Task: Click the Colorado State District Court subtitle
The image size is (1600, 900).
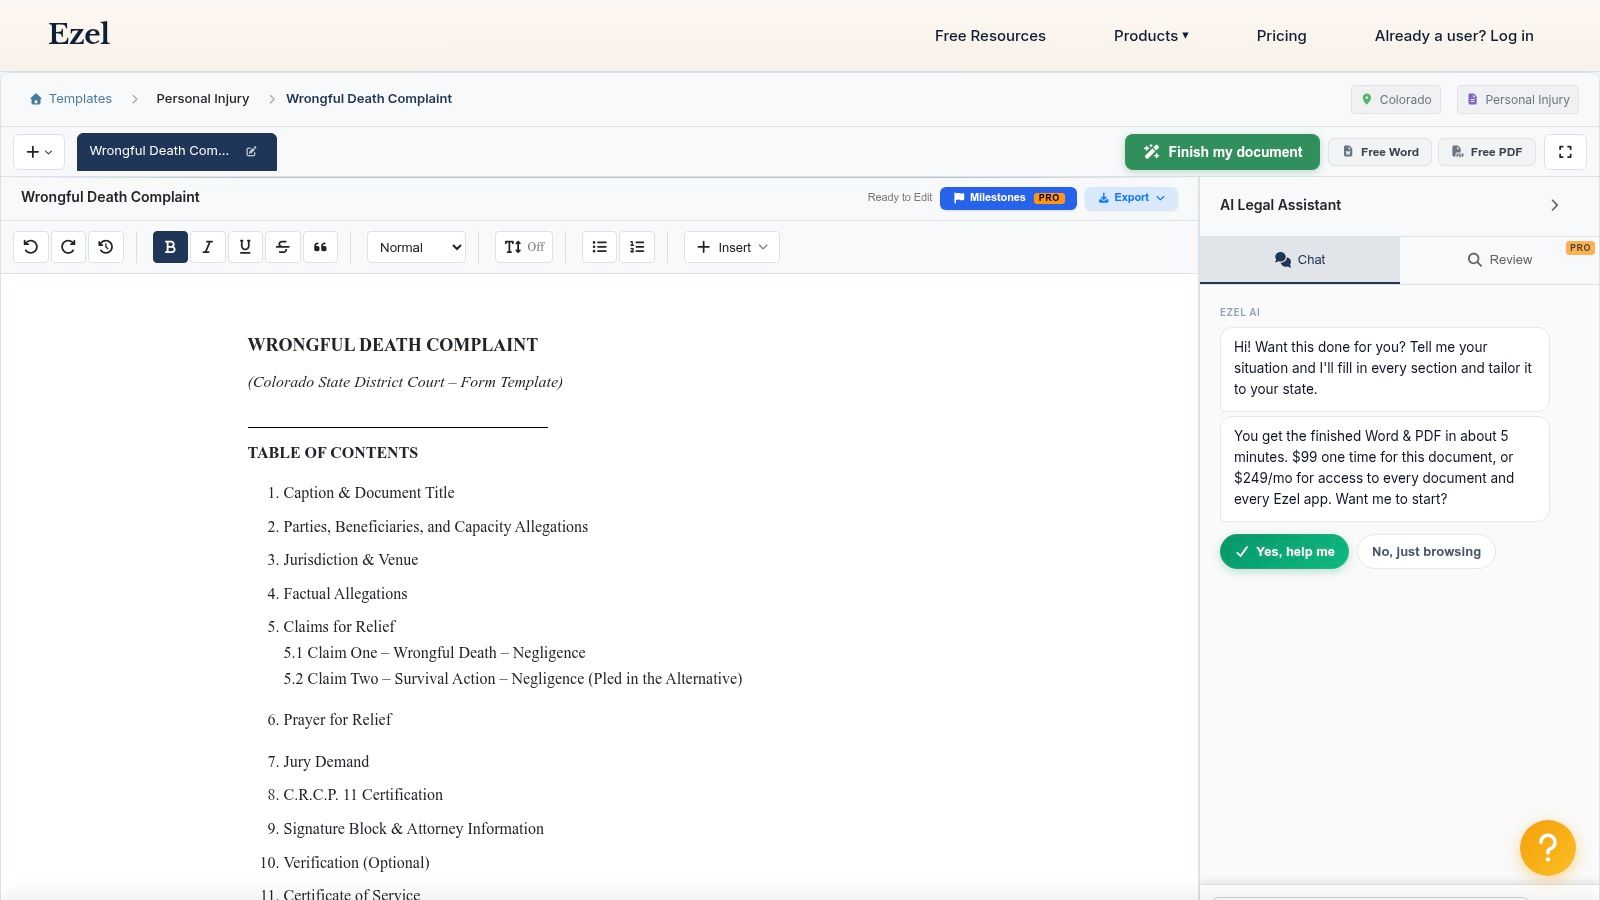Action: [405, 382]
